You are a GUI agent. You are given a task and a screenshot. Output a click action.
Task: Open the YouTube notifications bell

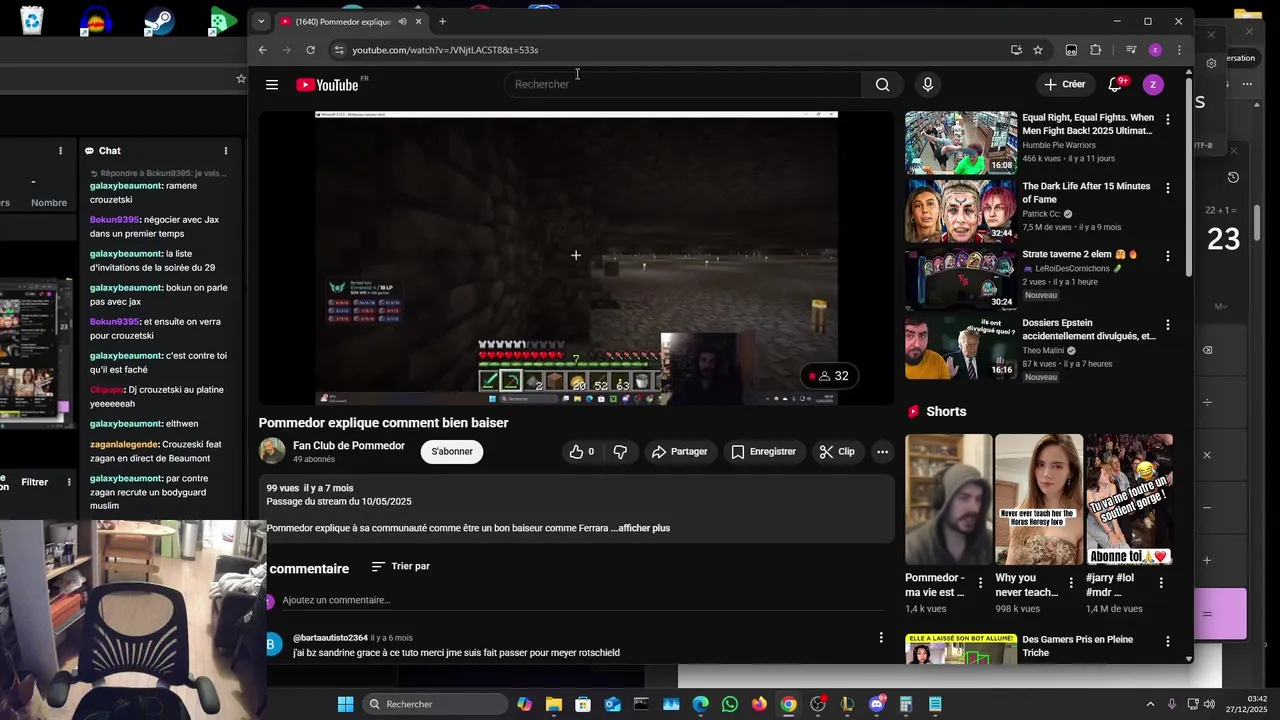click(1116, 85)
